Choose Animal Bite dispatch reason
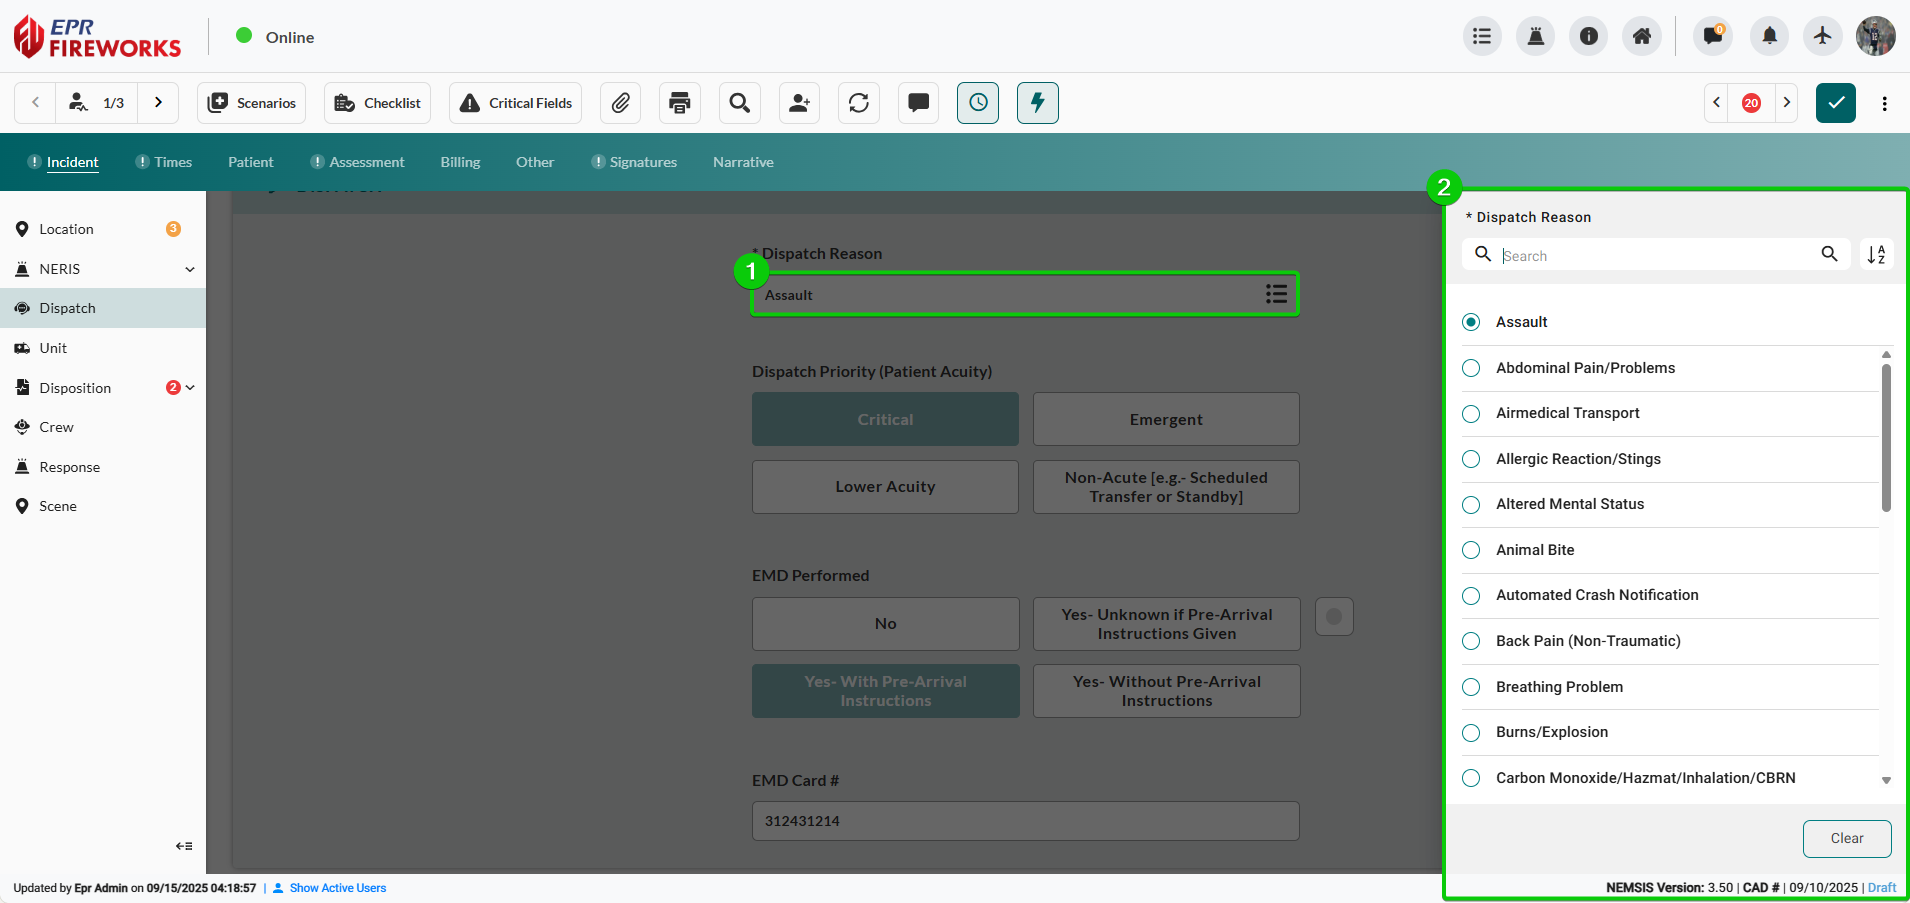Screen dimensions: 1910x903 point(1471,550)
